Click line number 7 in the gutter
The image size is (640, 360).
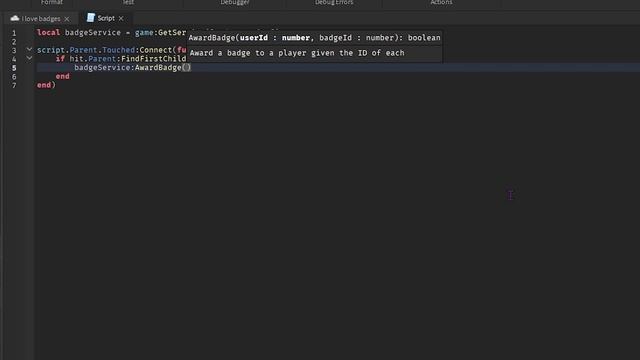pos(14,85)
